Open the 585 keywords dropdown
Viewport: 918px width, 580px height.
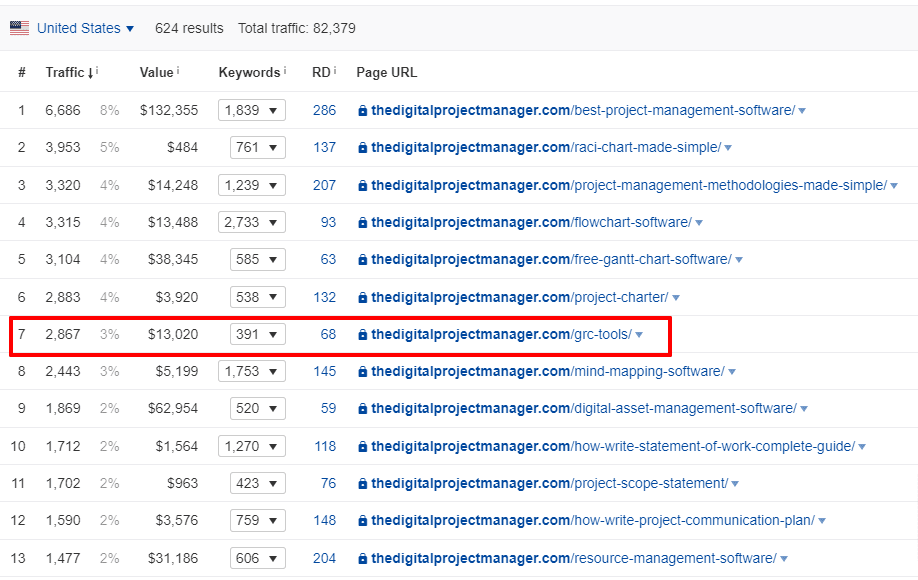(258, 259)
